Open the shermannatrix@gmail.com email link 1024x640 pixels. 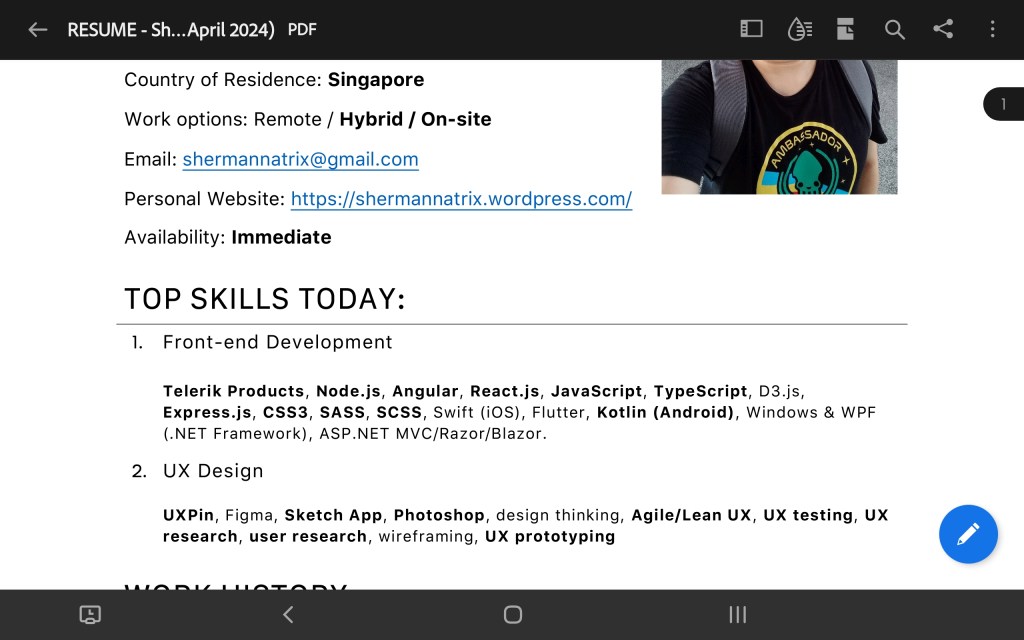pyautogui.click(x=300, y=159)
